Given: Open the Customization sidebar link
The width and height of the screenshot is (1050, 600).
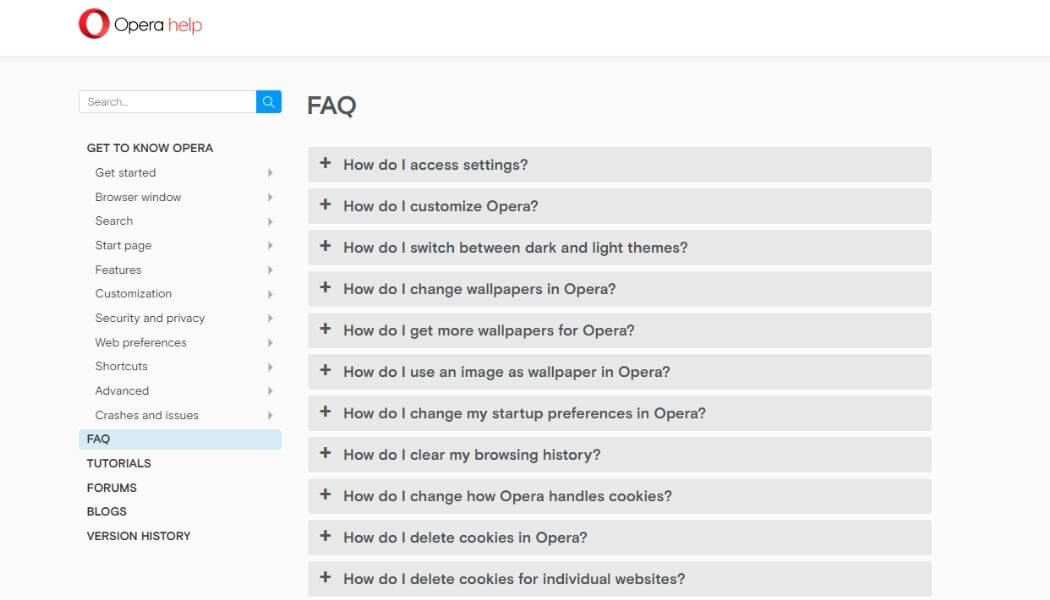Looking at the screenshot, I should (x=133, y=294).
